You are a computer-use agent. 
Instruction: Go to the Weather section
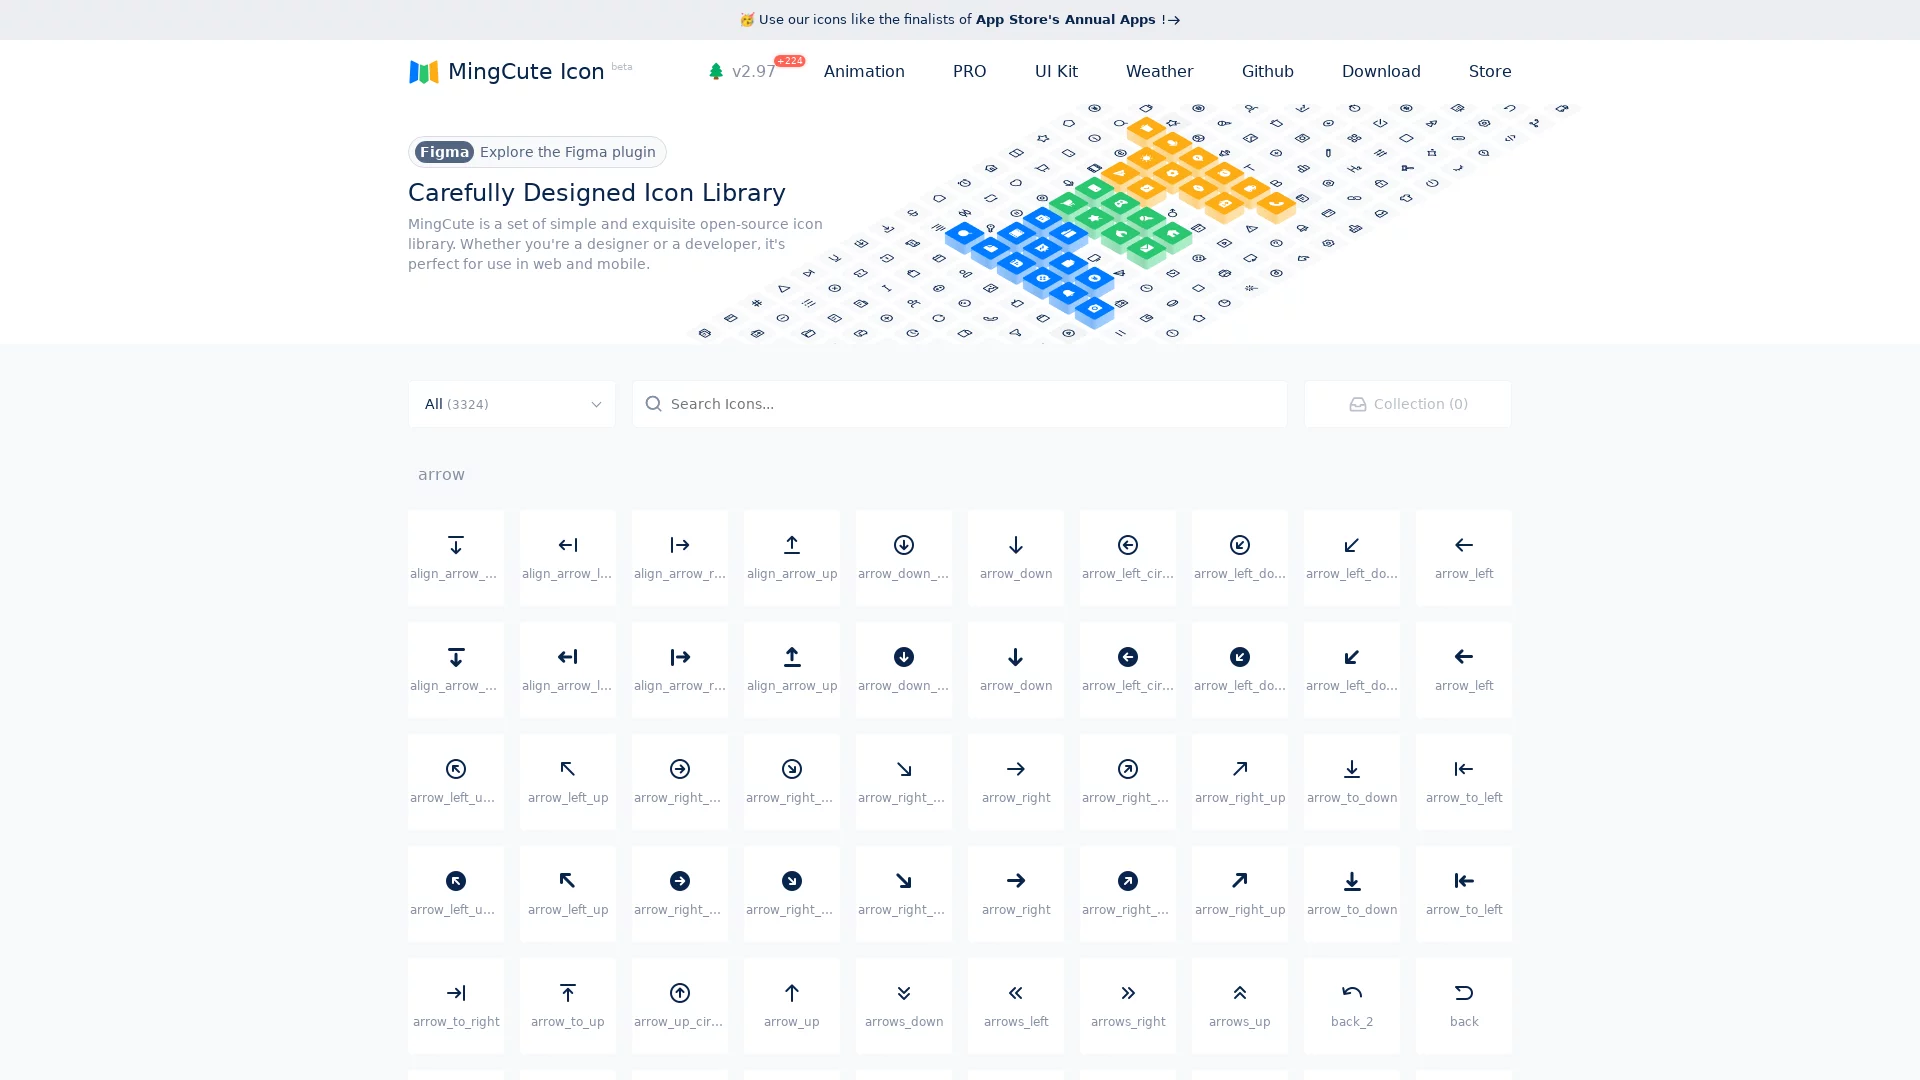[x=1159, y=71]
